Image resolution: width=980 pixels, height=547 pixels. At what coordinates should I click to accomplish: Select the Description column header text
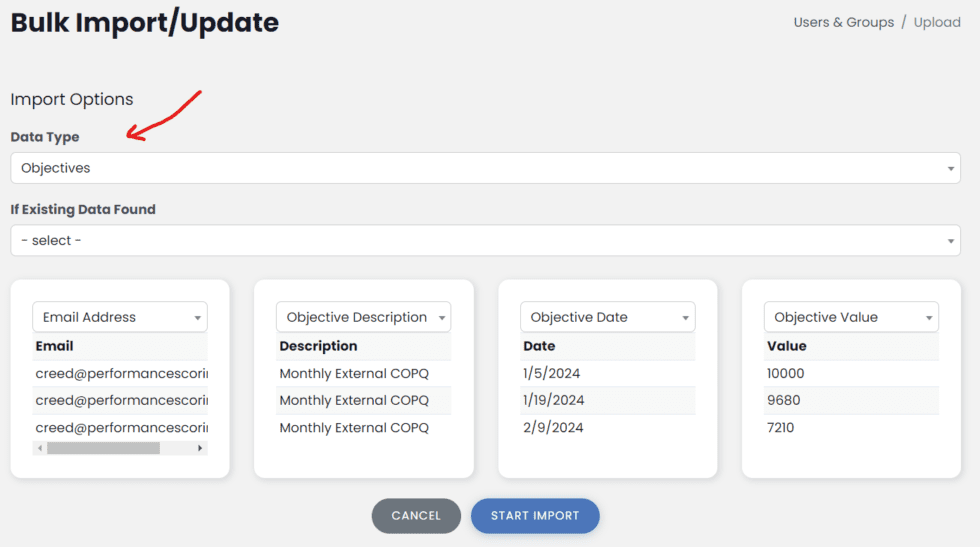(x=318, y=346)
